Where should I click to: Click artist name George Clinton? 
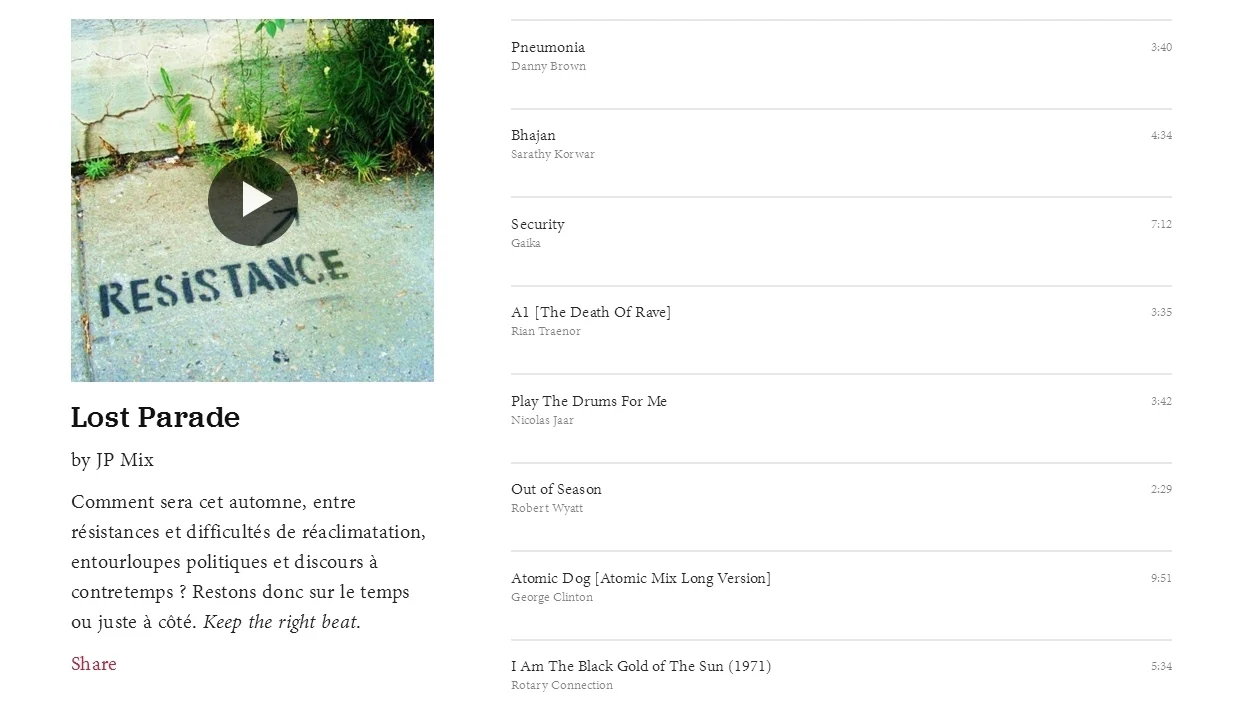(x=552, y=597)
